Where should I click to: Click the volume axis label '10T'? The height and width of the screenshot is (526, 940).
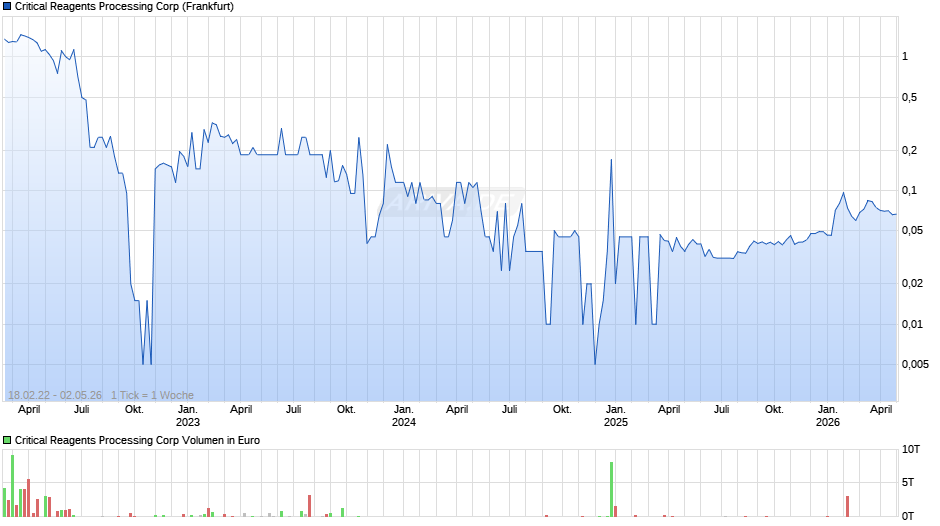point(911,449)
